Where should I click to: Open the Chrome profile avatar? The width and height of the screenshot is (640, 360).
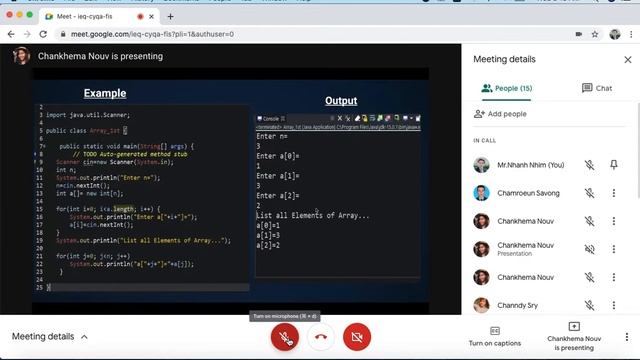point(615,34)
